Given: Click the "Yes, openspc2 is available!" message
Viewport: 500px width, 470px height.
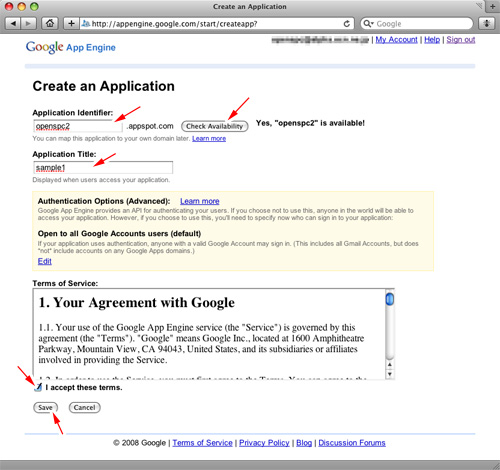Looking at the screenshot, I should coord(310,123).
